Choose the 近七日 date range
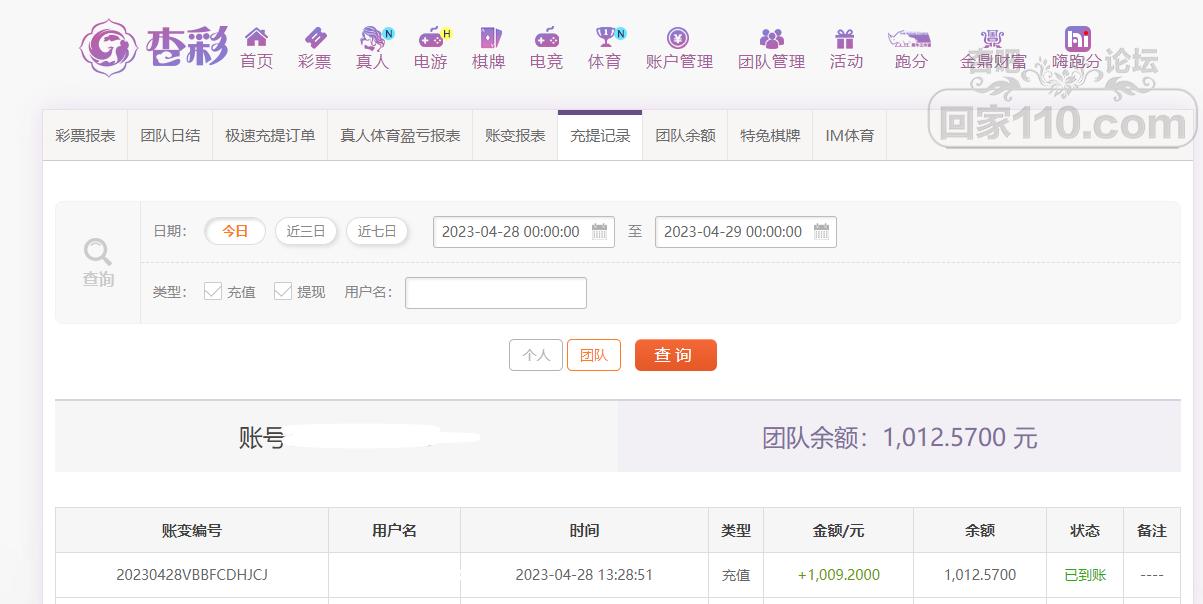1203x604 pixels. tap(377, 231)
